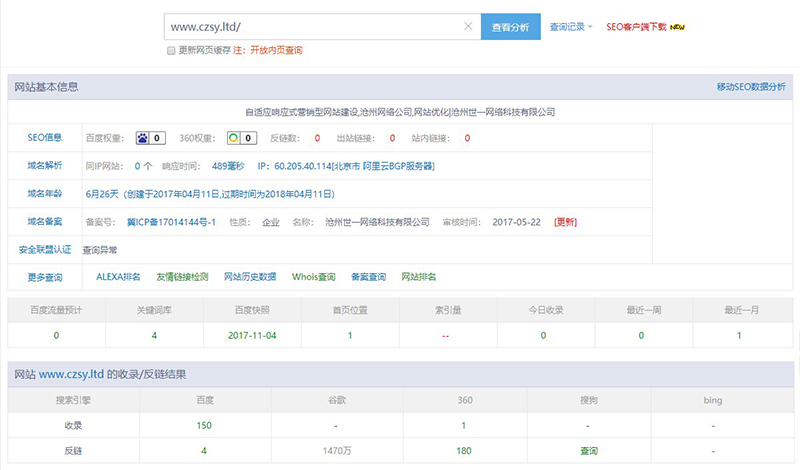Select the 域名备案 row label

(x=45, y=221)
